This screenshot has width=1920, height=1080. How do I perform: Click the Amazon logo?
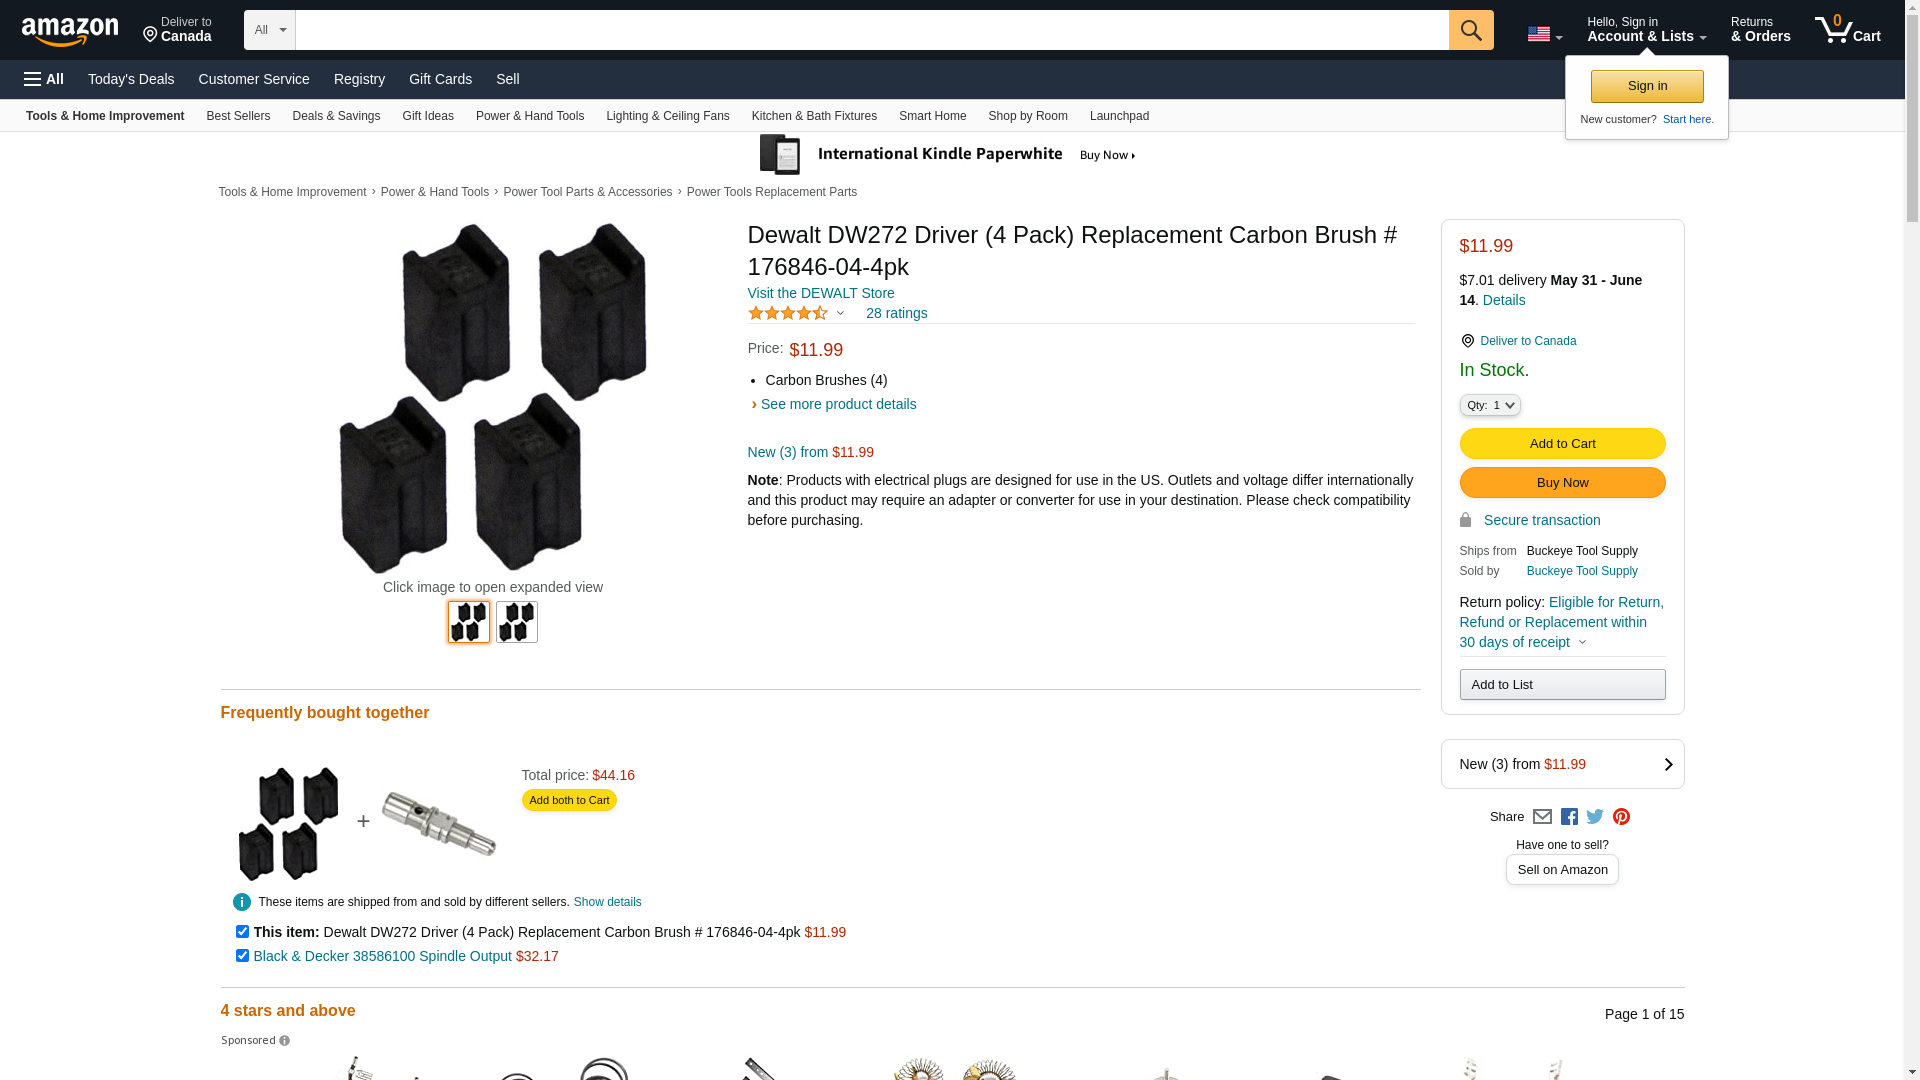tap(70, 31)
